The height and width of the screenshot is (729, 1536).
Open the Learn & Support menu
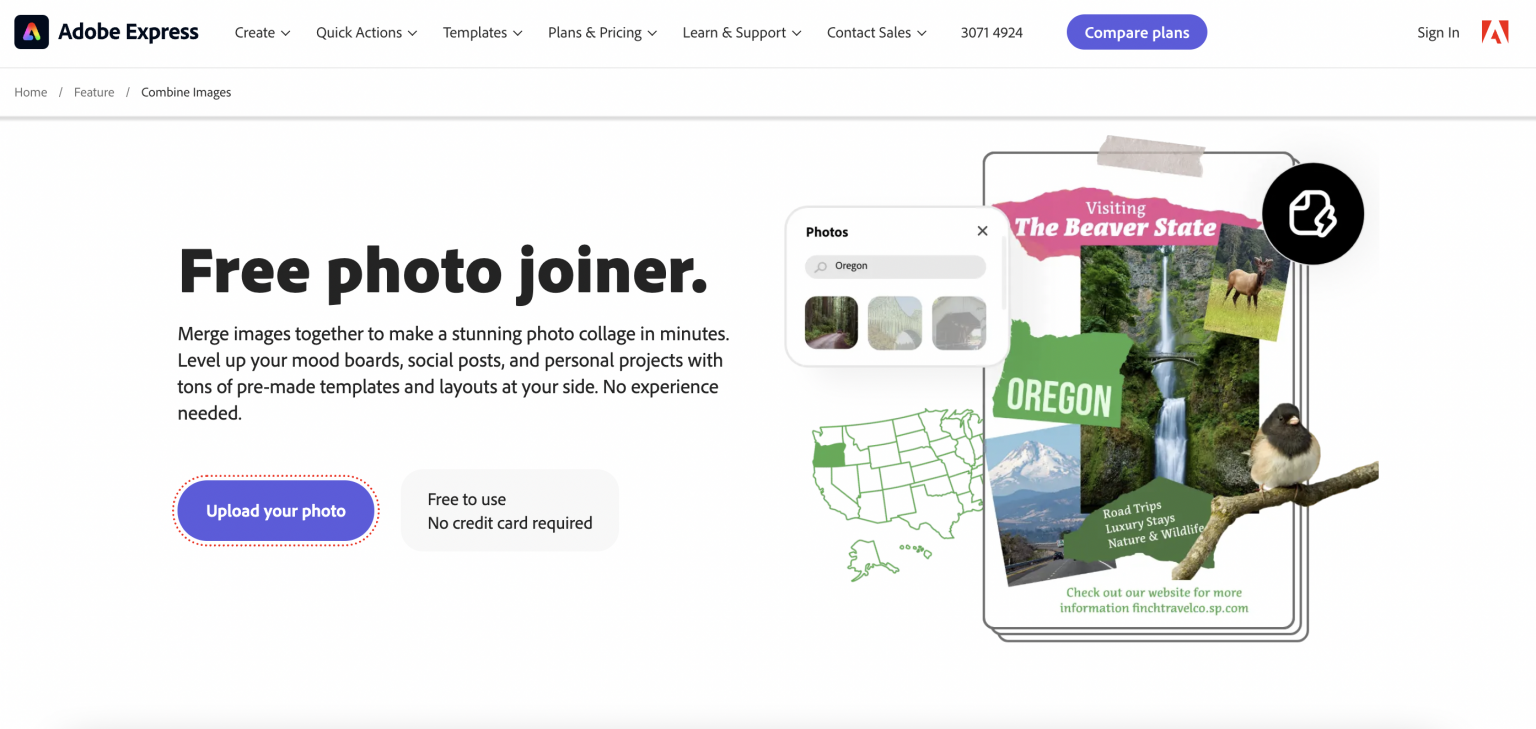742,33
